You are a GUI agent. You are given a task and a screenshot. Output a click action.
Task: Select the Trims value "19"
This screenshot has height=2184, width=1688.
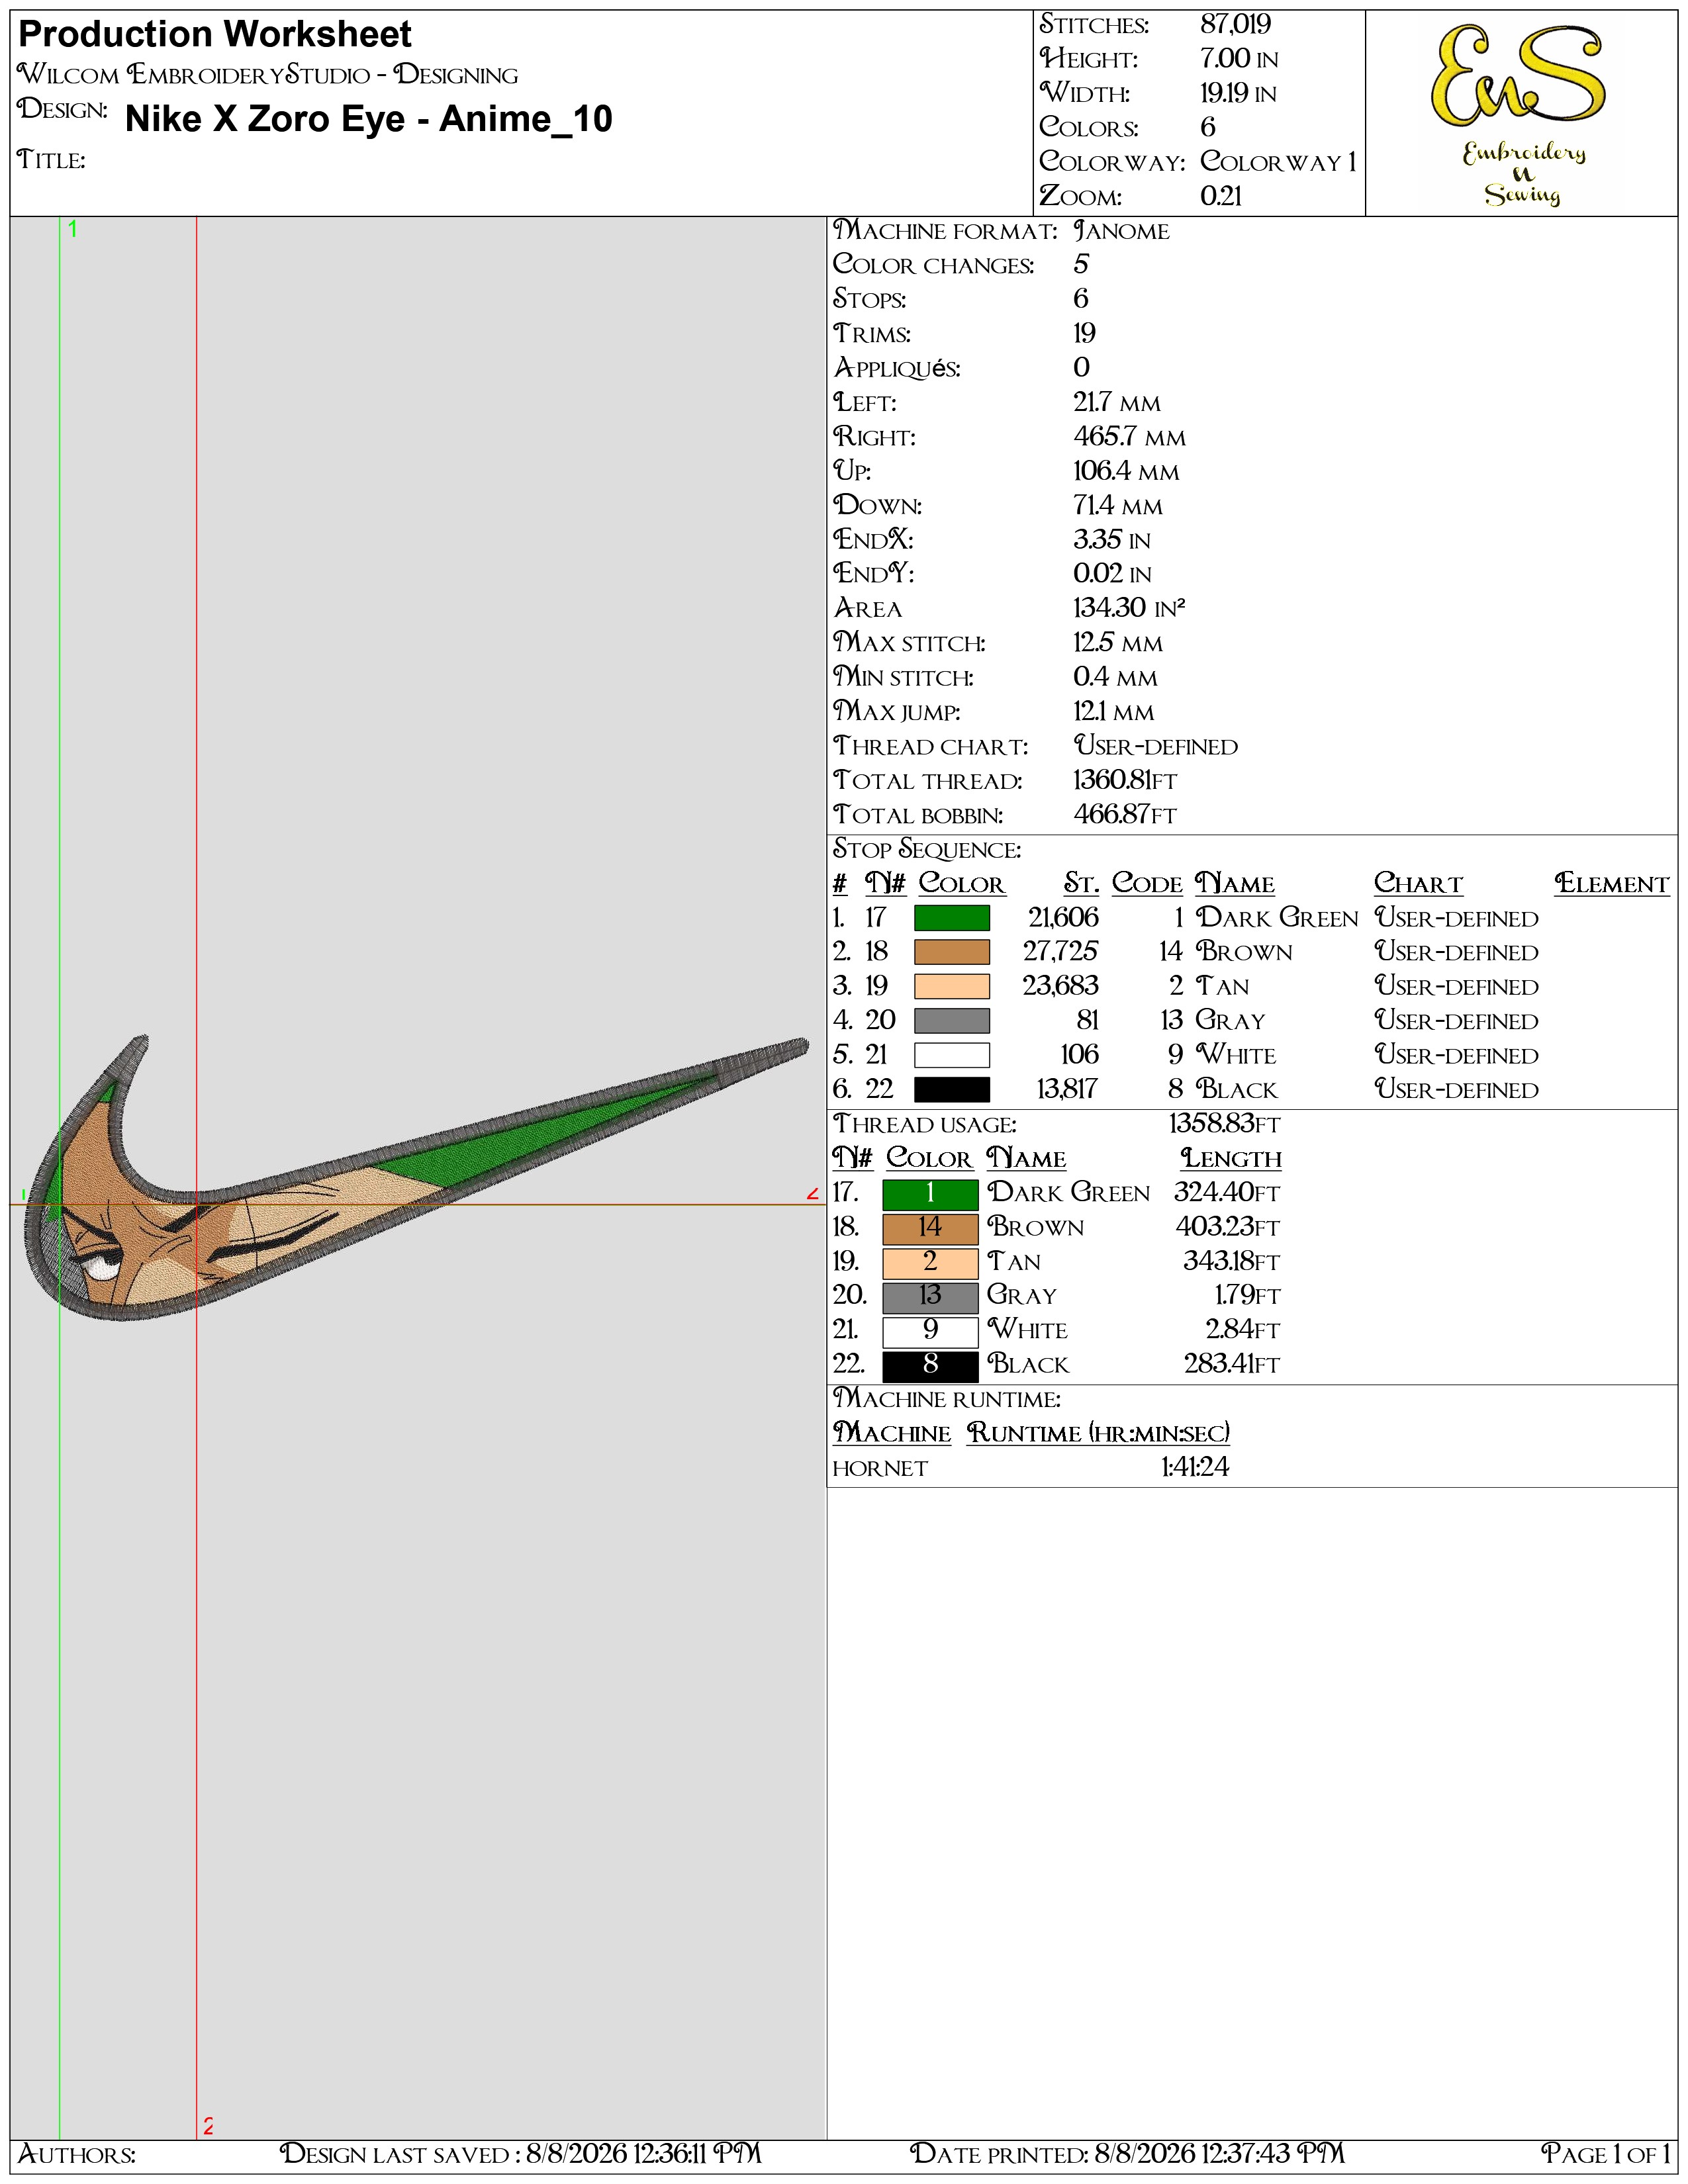coord(1084,334)
